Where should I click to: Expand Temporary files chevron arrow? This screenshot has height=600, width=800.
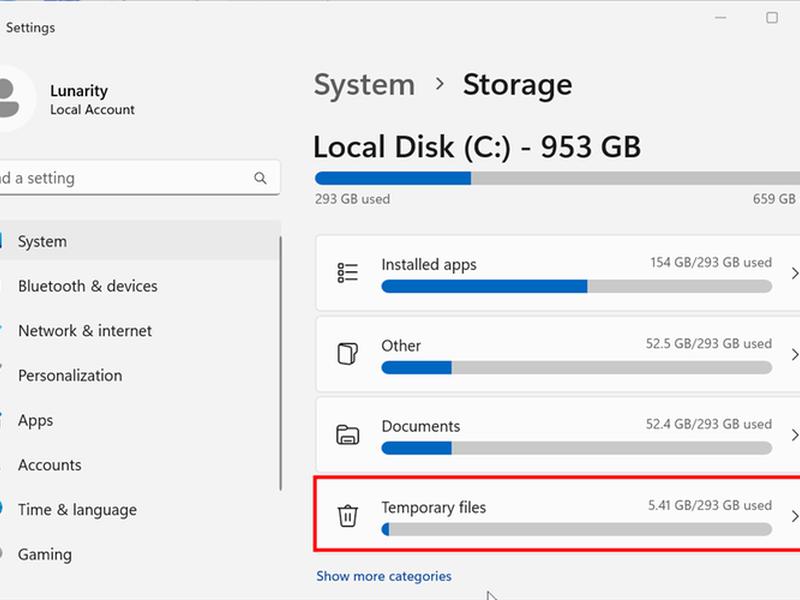pyautogui.click(x=794, y=516)
